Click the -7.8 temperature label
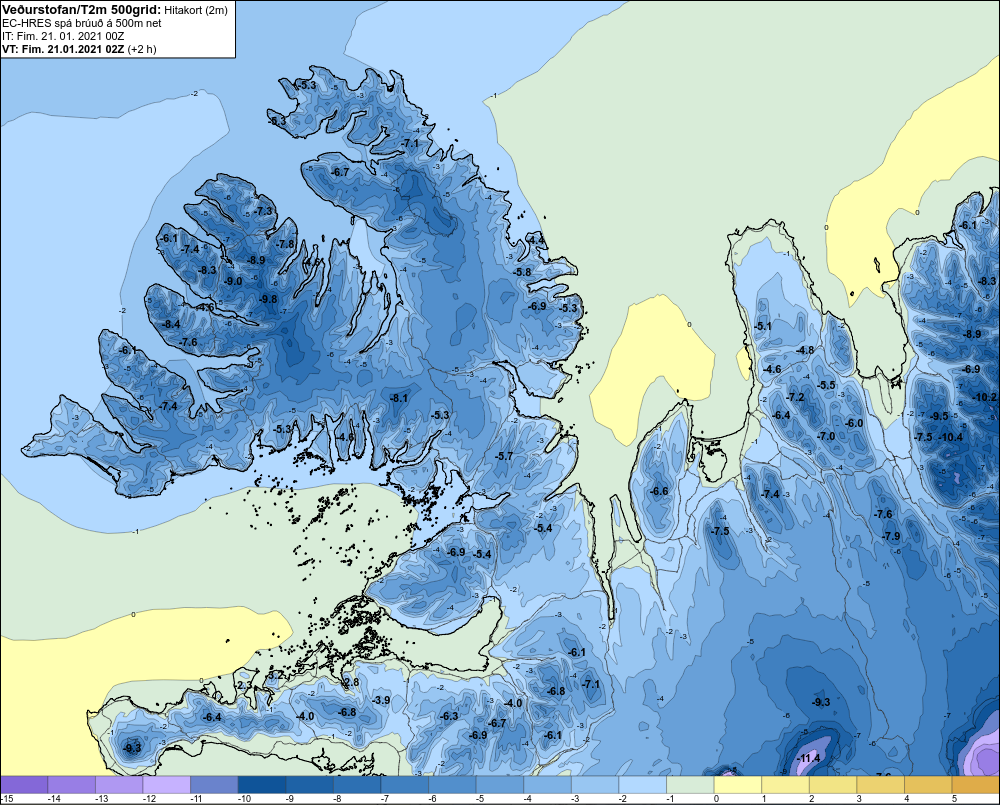This screenshot has height=805, width=1000. point(286,244)
